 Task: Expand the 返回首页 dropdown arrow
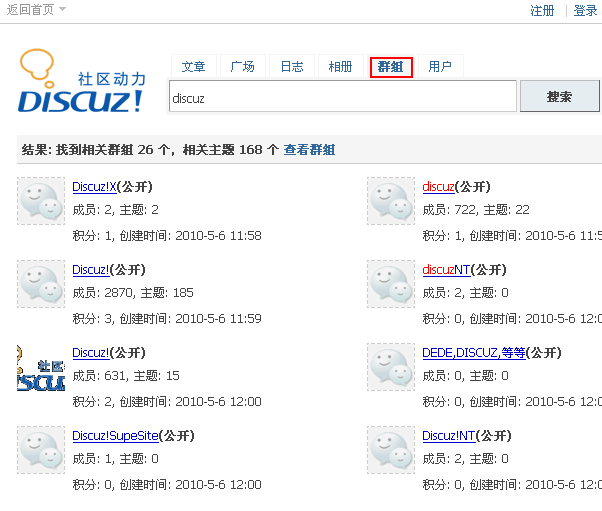click(63, 10)
